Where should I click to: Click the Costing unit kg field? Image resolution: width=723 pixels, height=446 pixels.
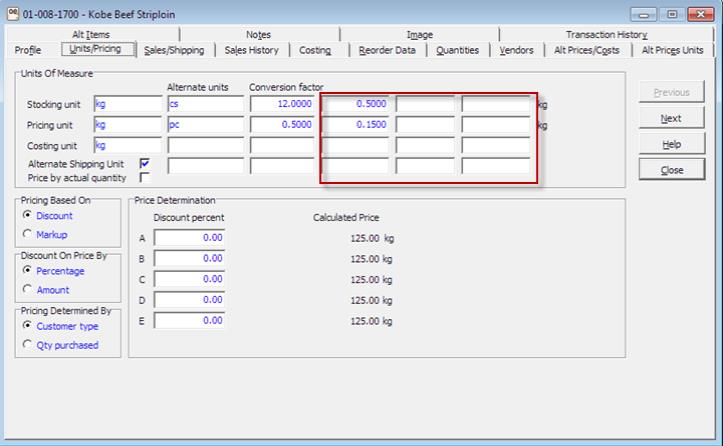pos(127,146)
